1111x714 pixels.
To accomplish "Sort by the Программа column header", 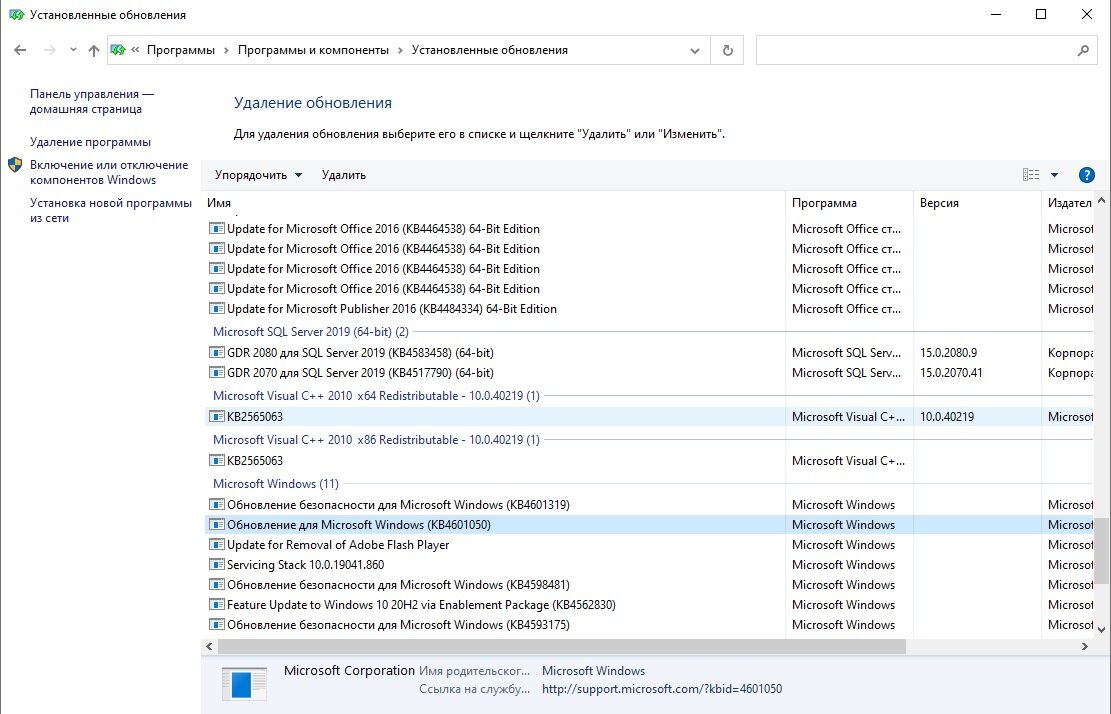I will pyautogui.click(x=850, y=203).
